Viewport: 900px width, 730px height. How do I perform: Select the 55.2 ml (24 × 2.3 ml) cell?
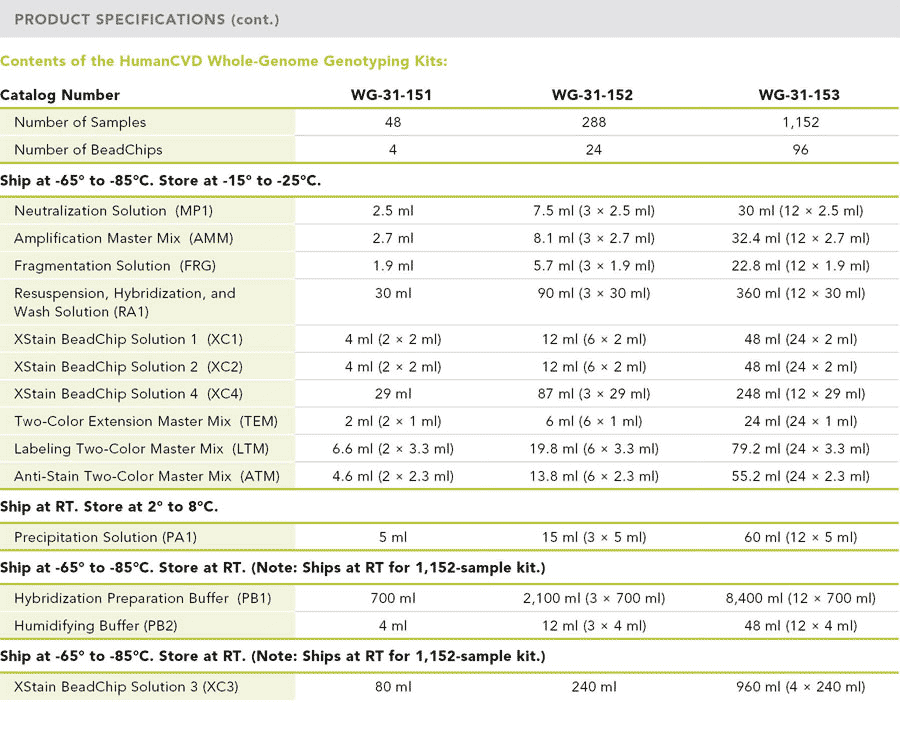click(x=801, y=476)
